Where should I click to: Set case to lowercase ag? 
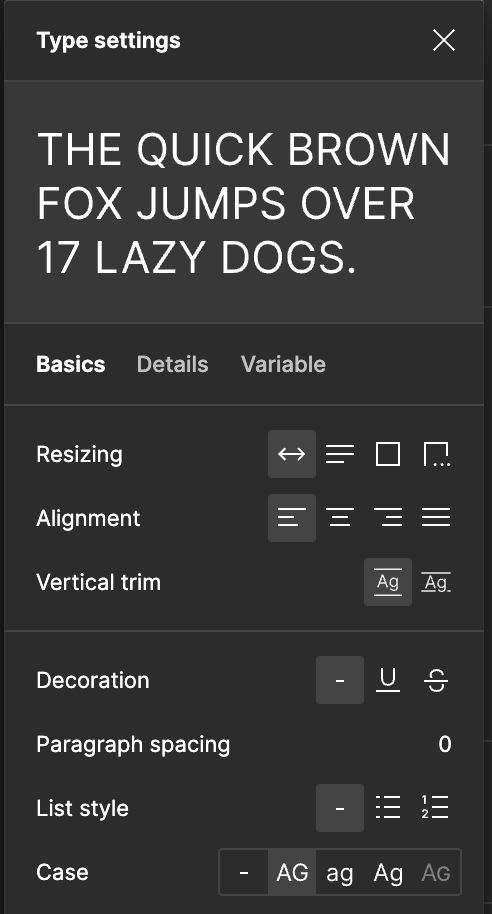[x=340, y=873]
